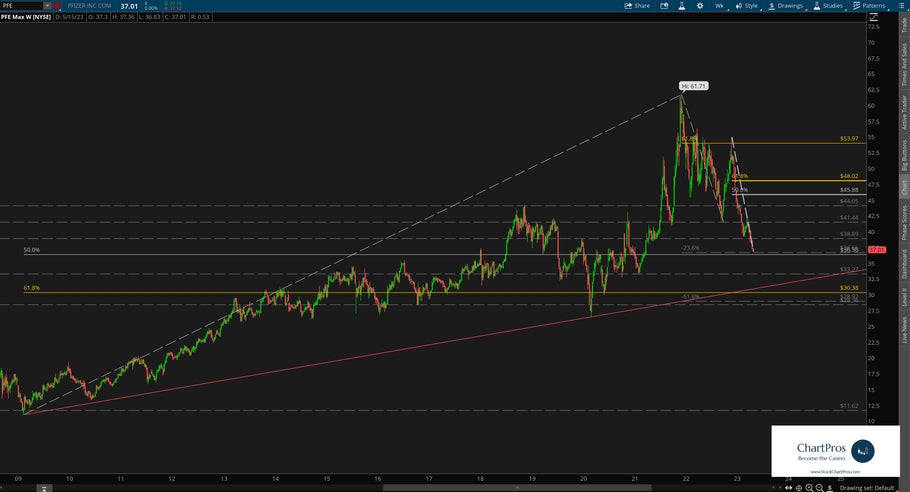Image resolution: width=910 pixels, height=492 pixels.
Task: Click the $41.44 dashed level label
Action: coord(849,218)
